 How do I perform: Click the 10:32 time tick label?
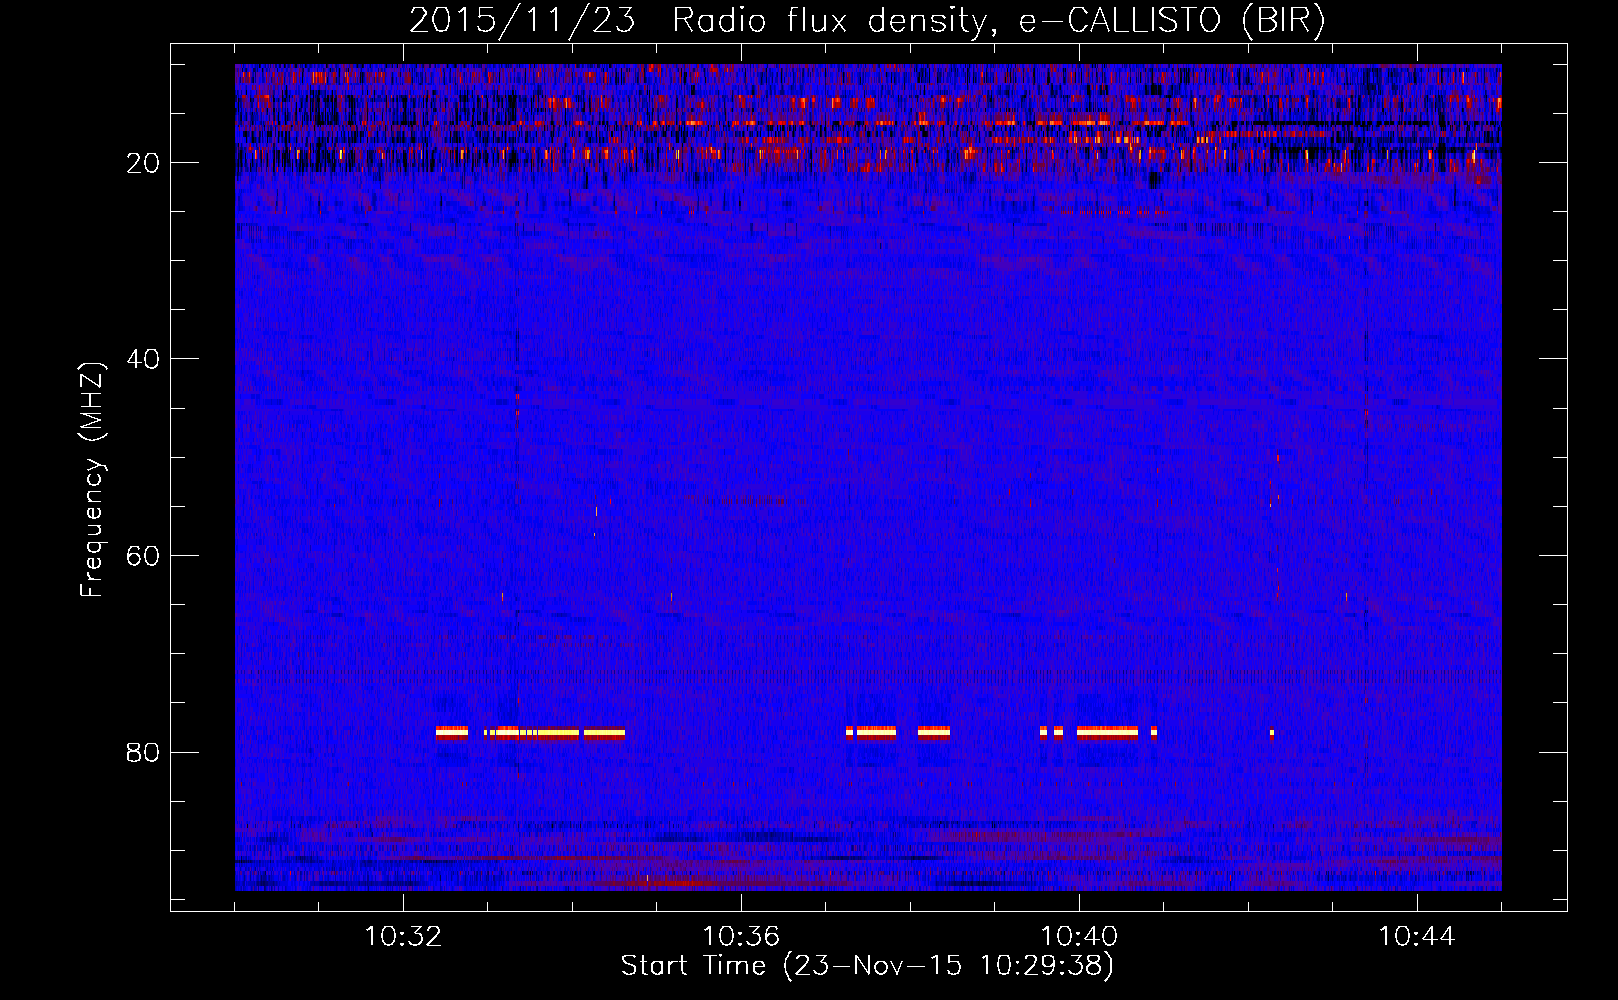403,937
